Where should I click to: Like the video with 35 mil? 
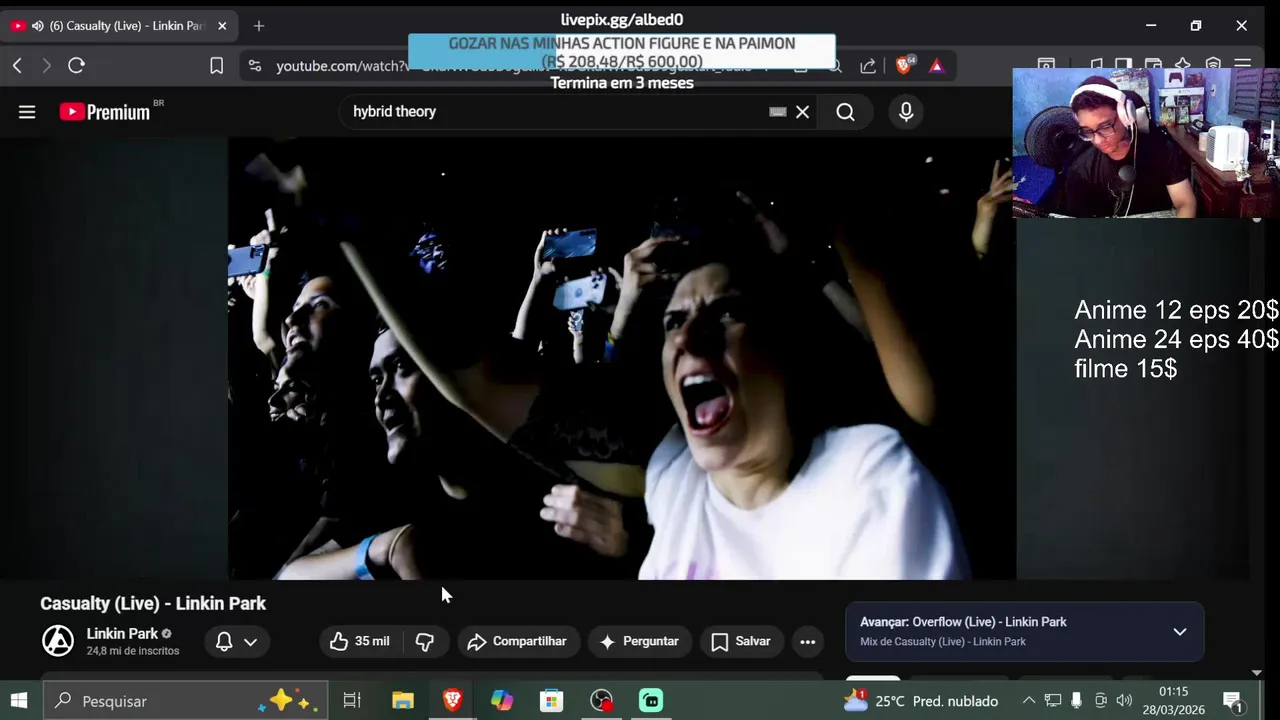click(360, 642)
